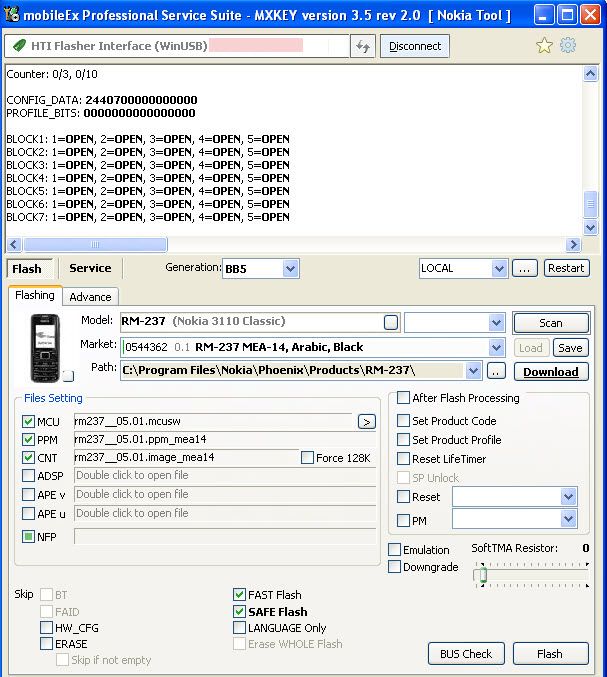Uncheck FAST Flash option
This screenshot has width=607, height=677.
[x=239, y=595]
